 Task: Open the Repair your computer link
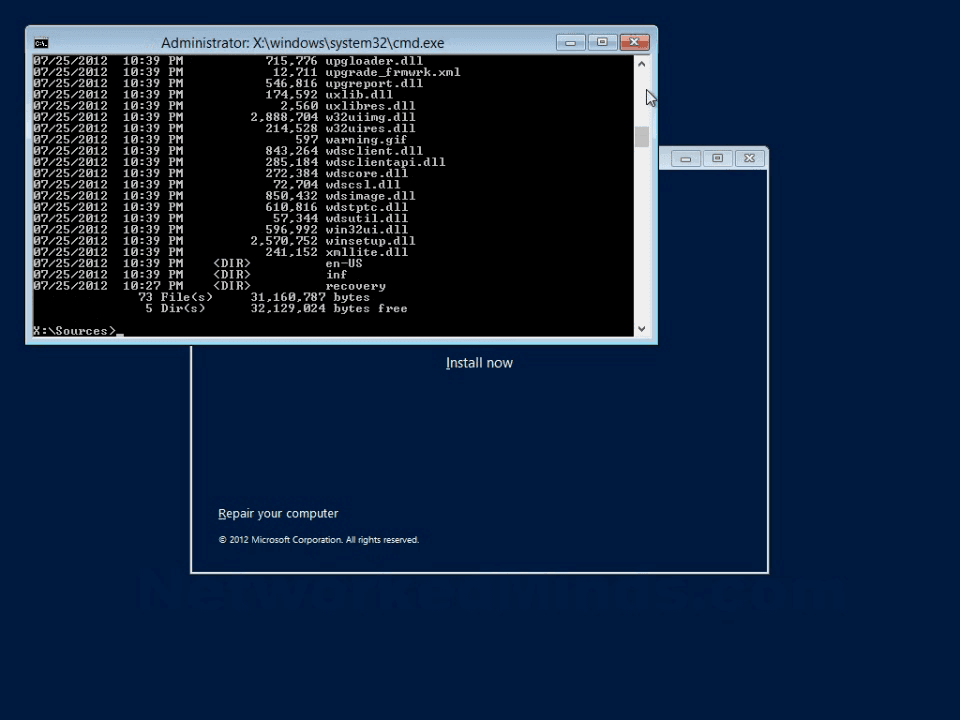[278, 514]
